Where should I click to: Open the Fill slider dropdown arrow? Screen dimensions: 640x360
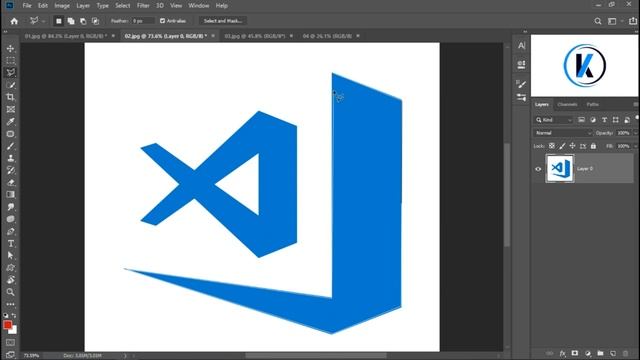tap(635, 146)
